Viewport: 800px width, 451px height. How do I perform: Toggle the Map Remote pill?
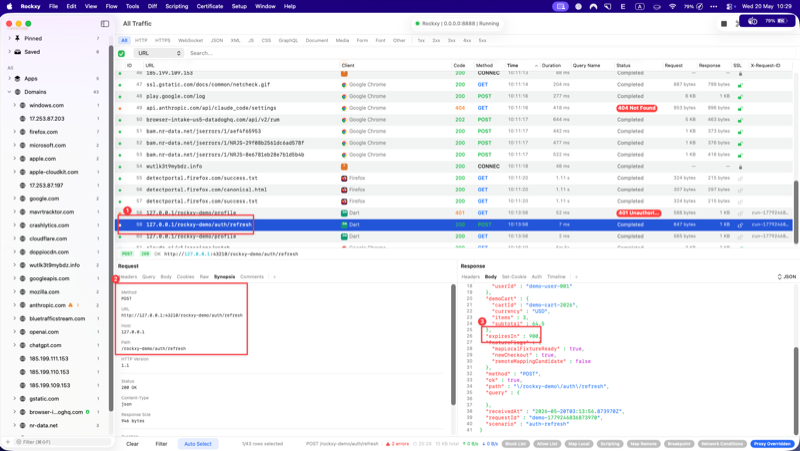click(x=642, y=444)
